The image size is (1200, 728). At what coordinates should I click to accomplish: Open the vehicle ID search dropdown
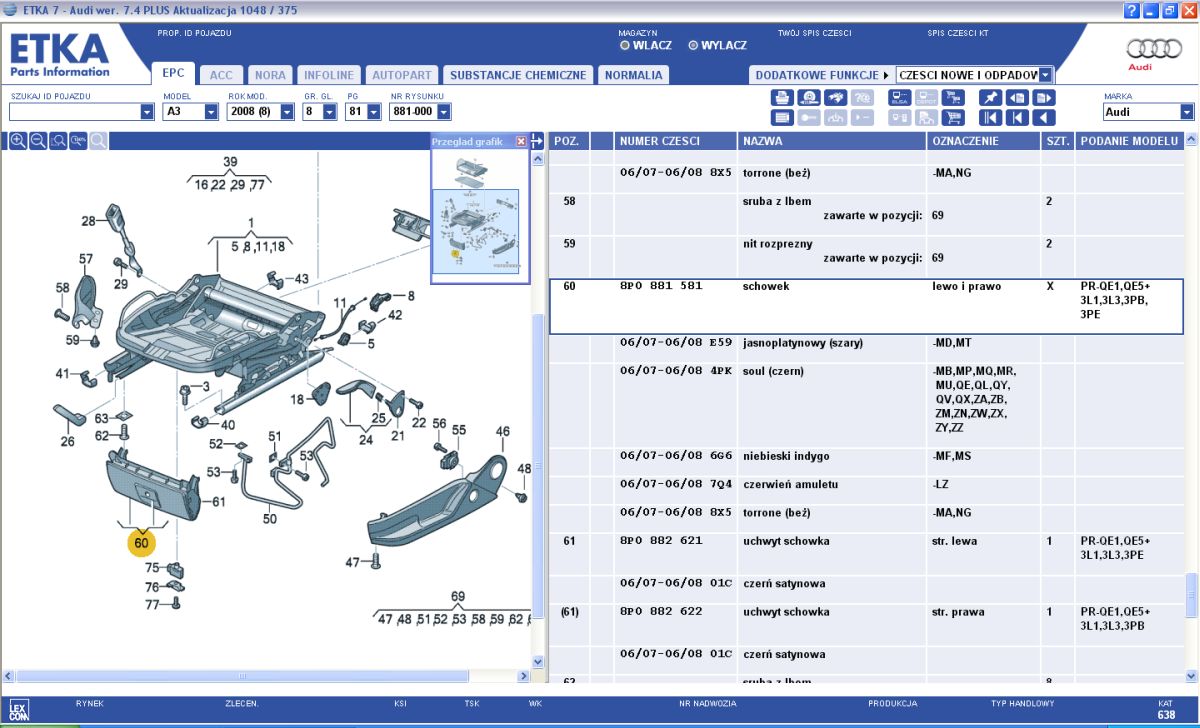click(147, 112)
